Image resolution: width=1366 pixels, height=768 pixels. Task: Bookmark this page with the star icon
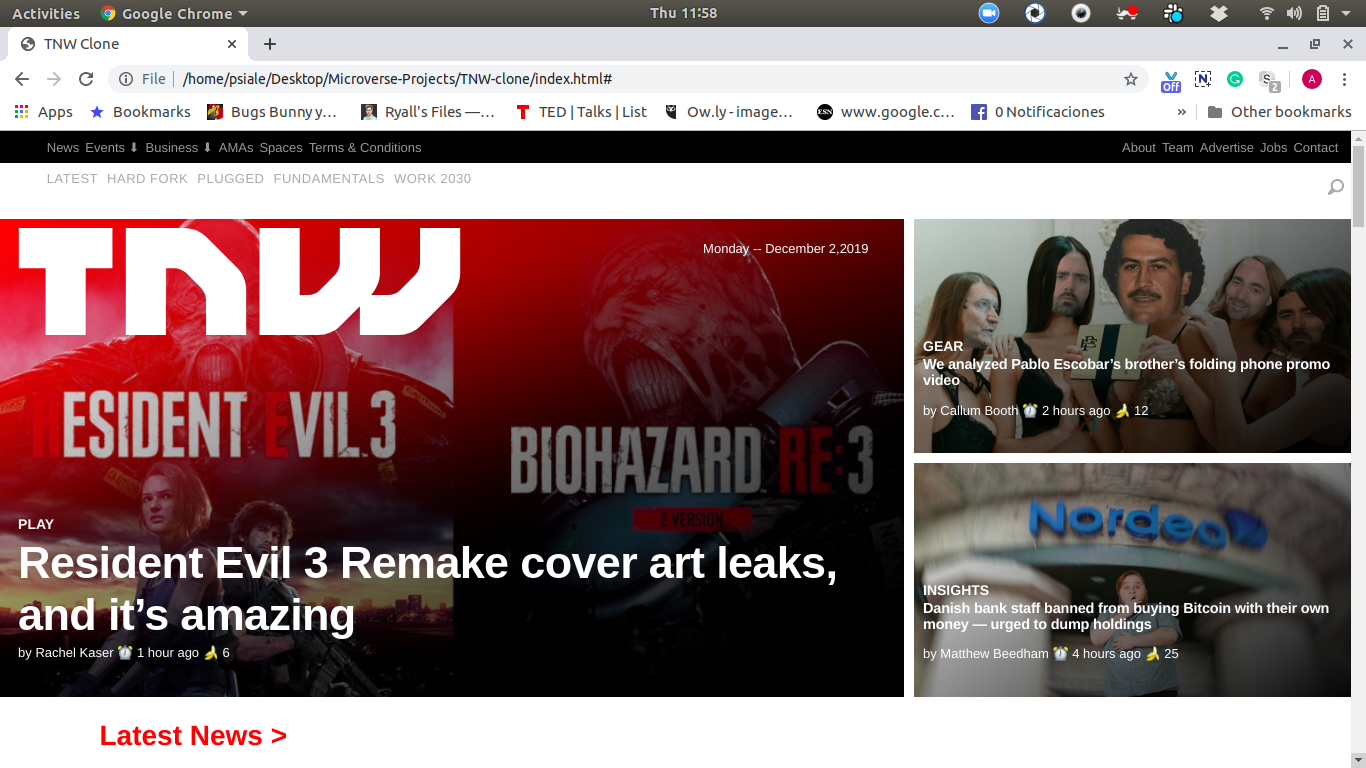[x=1131, y=79]
